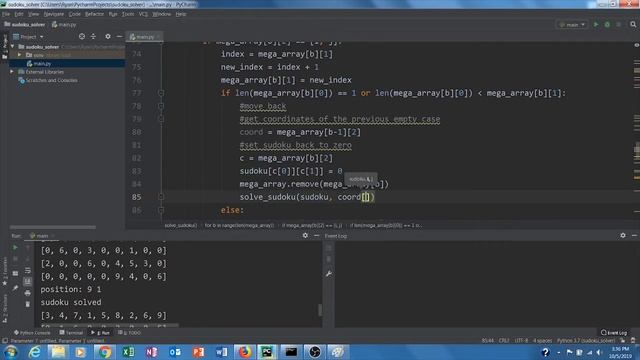Open Excel from the taskbar
640x360 pixels.
pos(128,352)
